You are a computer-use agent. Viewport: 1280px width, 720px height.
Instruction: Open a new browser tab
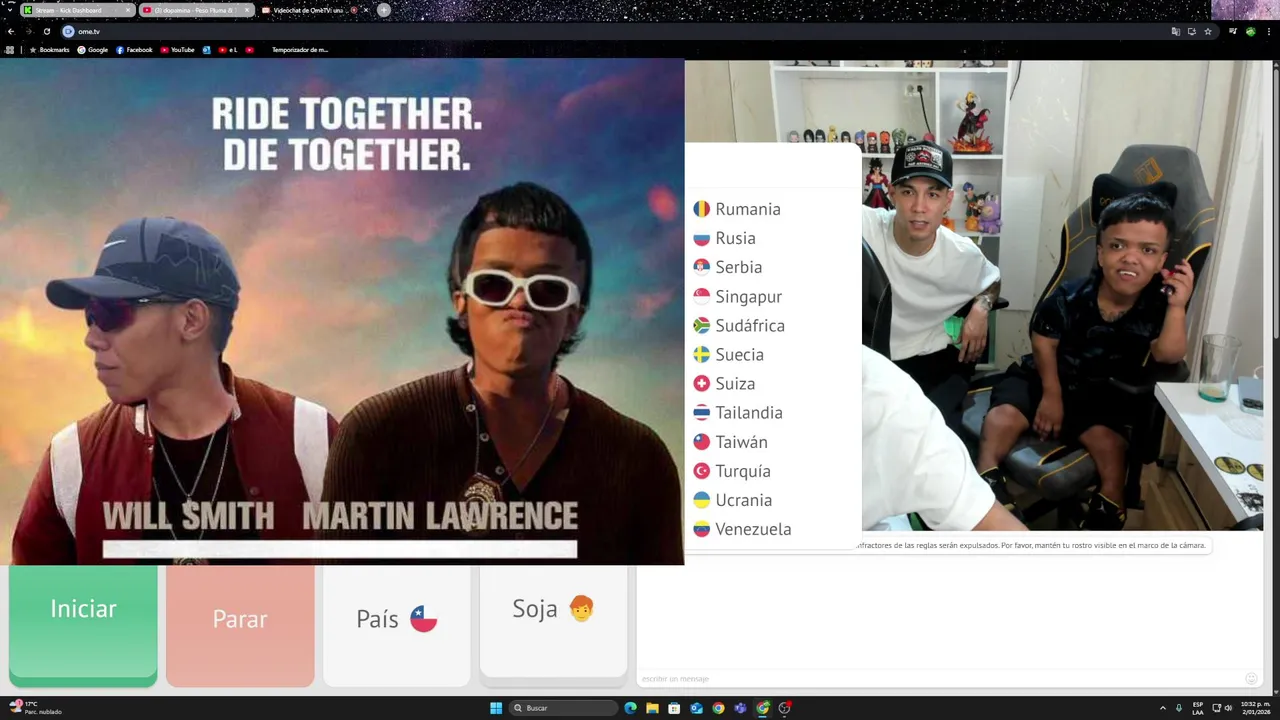(x=383, y=10)
